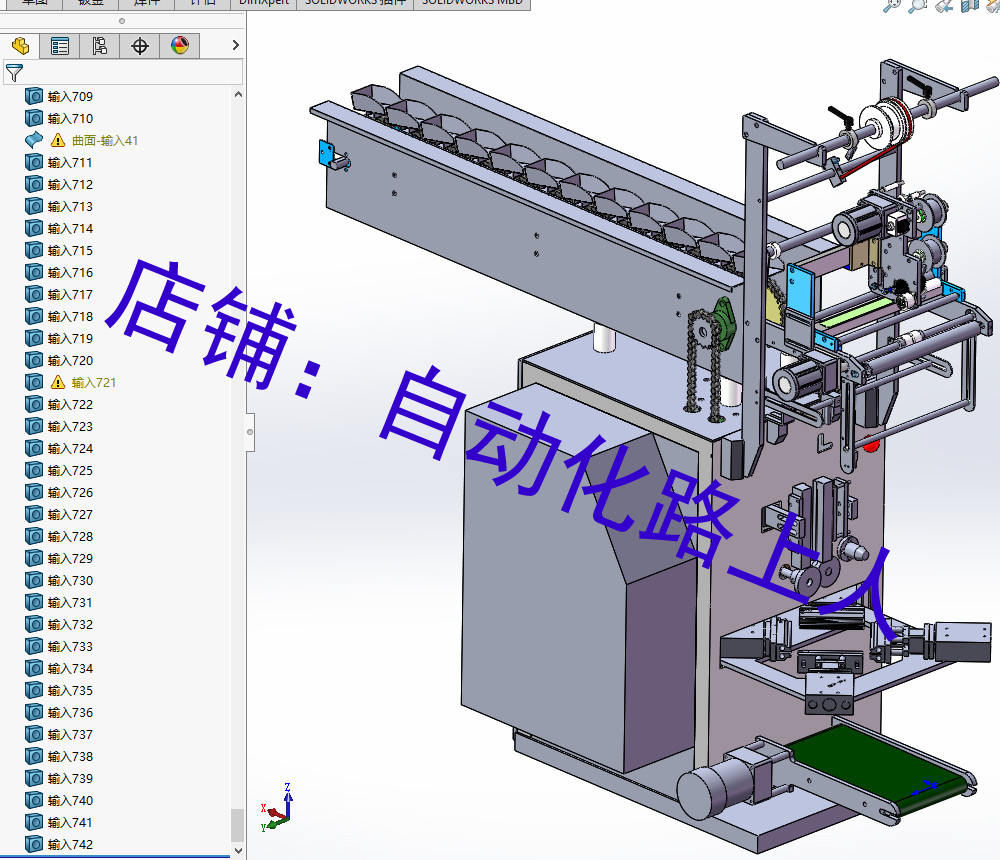The image size is (1000, 860).
Task: Click the body icon of 输入709
Action: [x=34, y=96]
